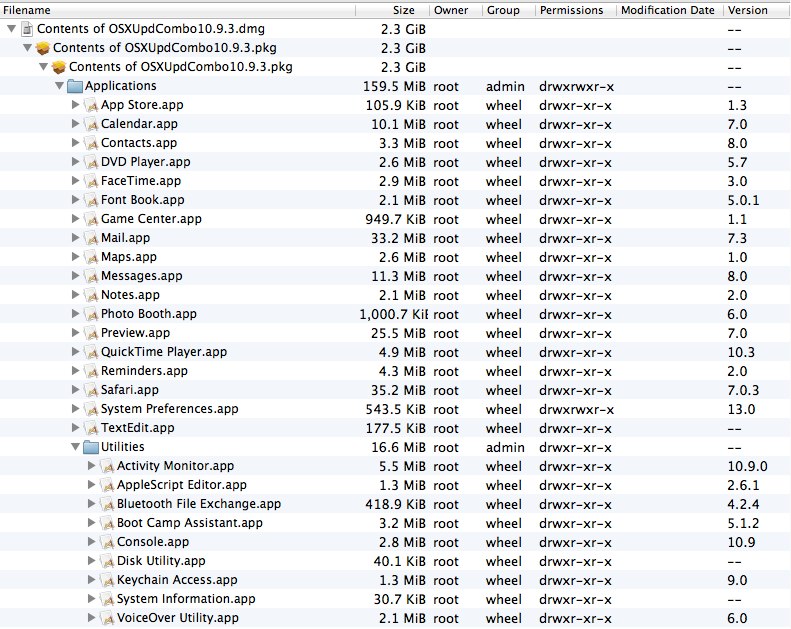Select the version value 13.0
This screenshot has height=629, width=791.
coord(741,410)
